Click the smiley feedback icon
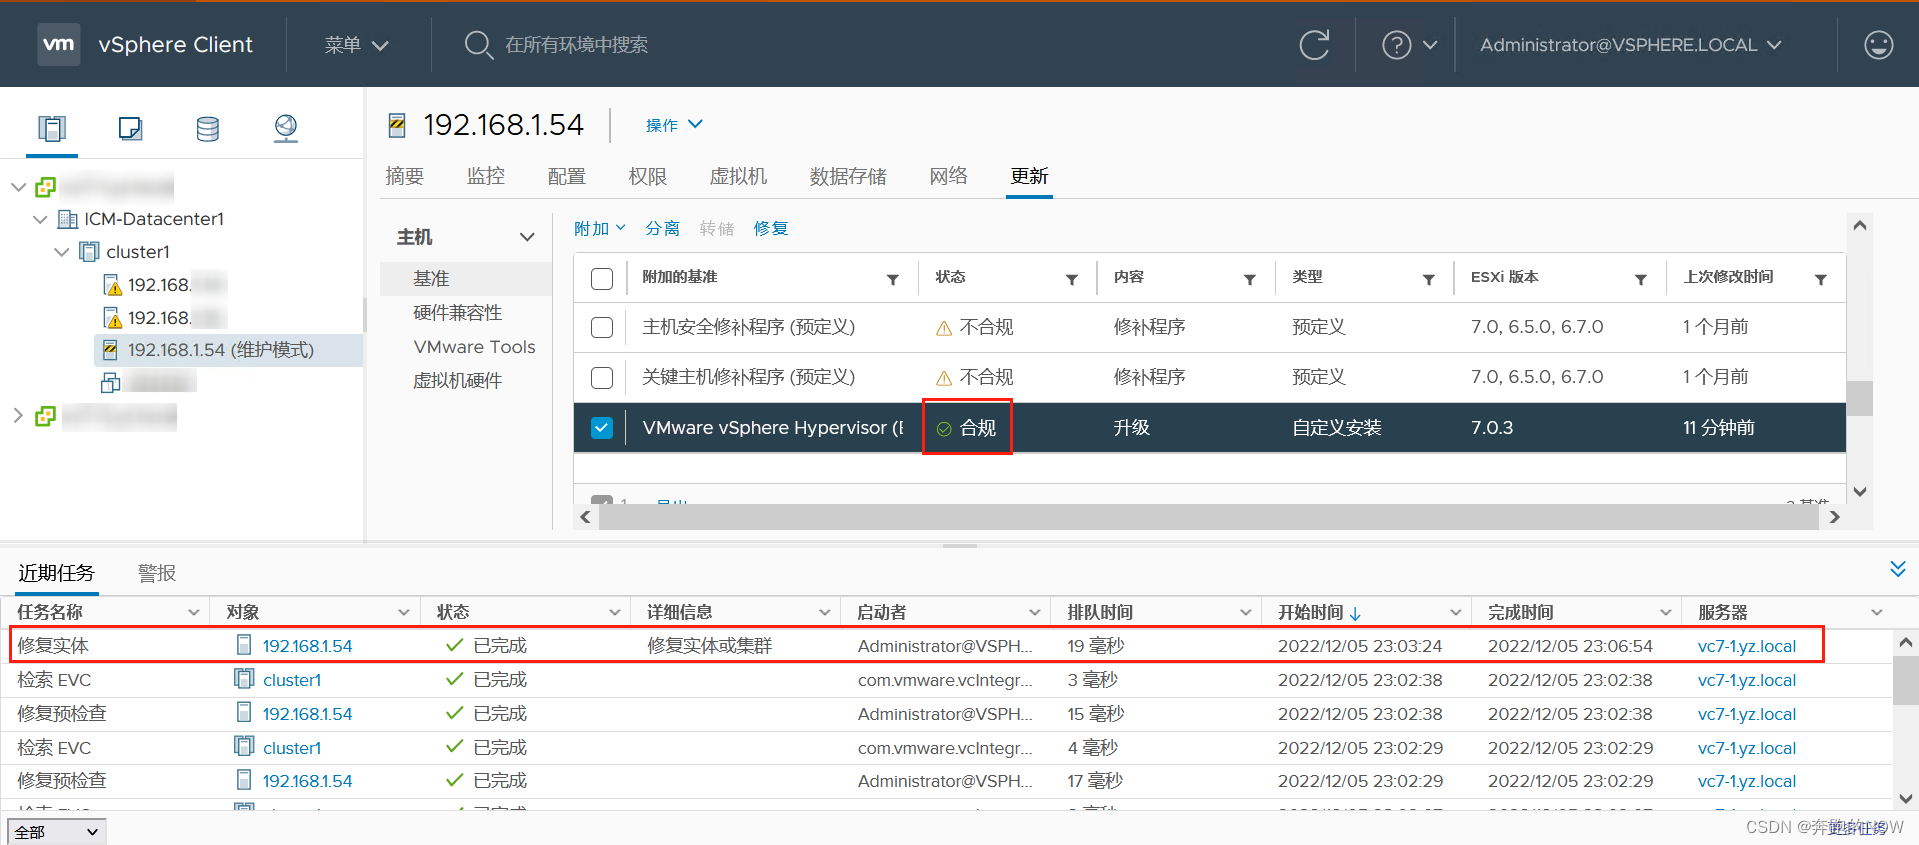 coord(1879,45)
